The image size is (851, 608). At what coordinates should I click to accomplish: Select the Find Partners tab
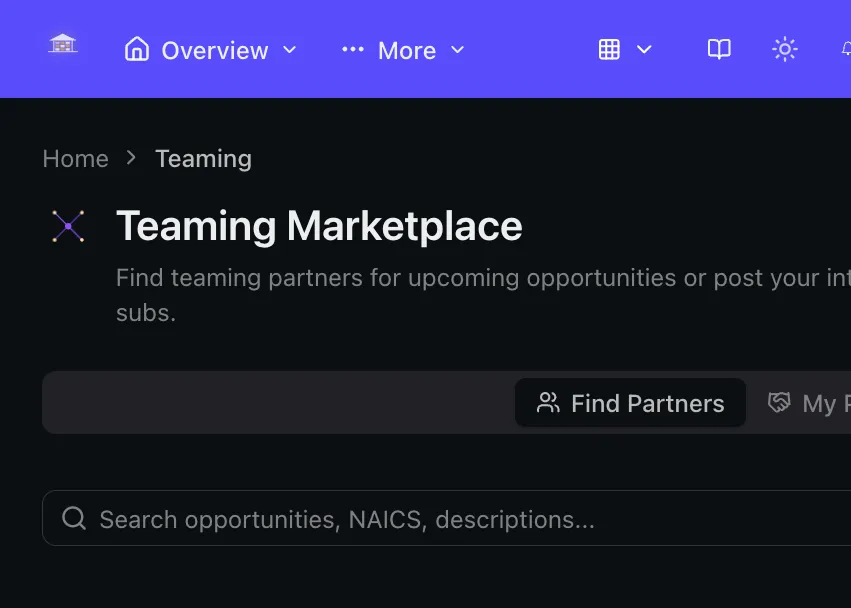coord(630,403)
